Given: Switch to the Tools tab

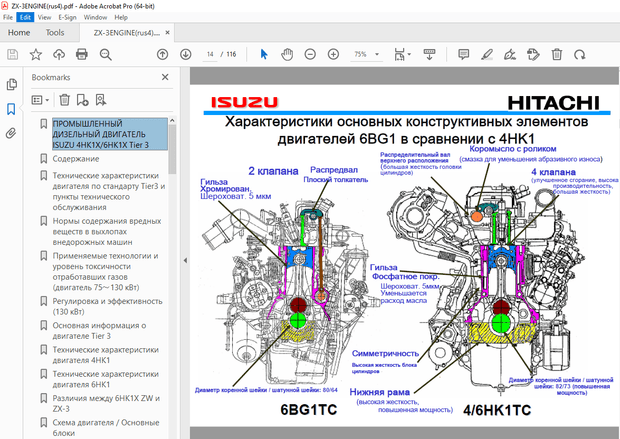Looking at the screenshot, I should [55, 32].
